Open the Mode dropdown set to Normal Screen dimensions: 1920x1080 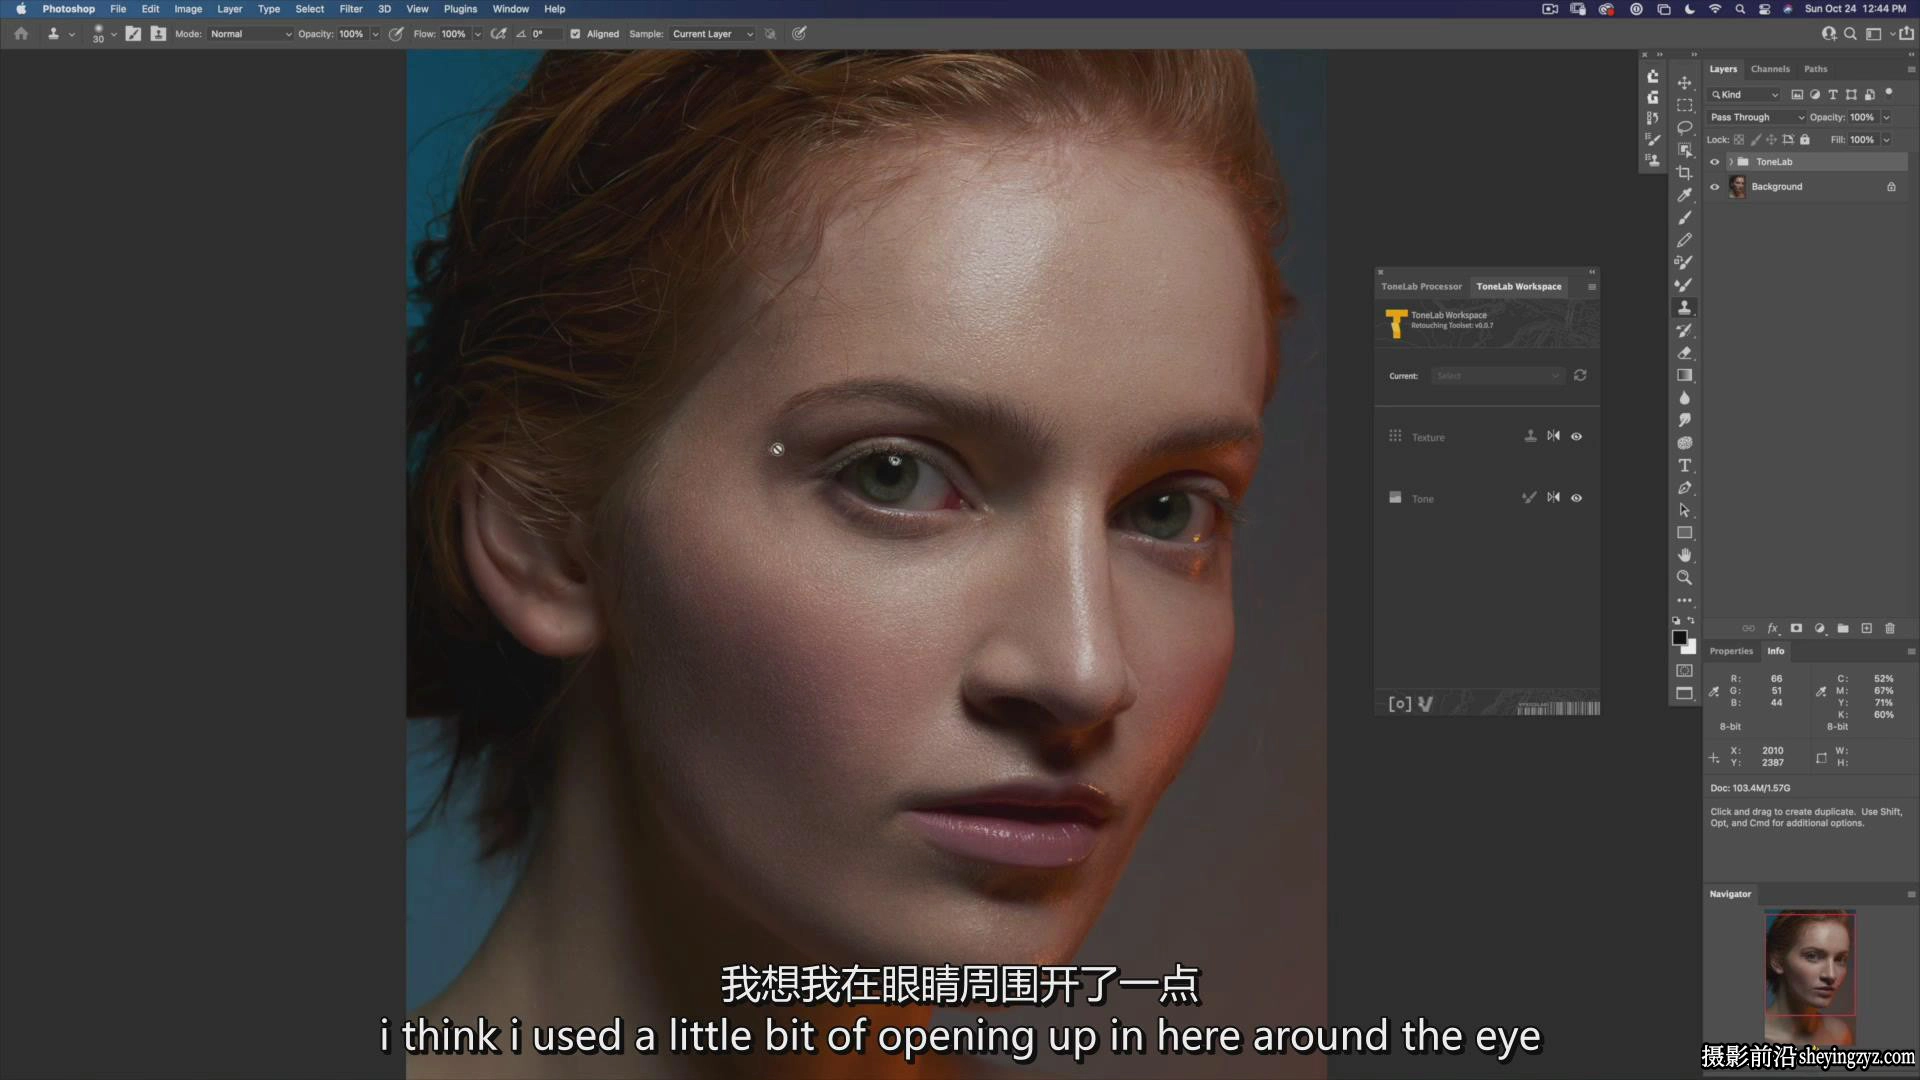coord(251,34)
